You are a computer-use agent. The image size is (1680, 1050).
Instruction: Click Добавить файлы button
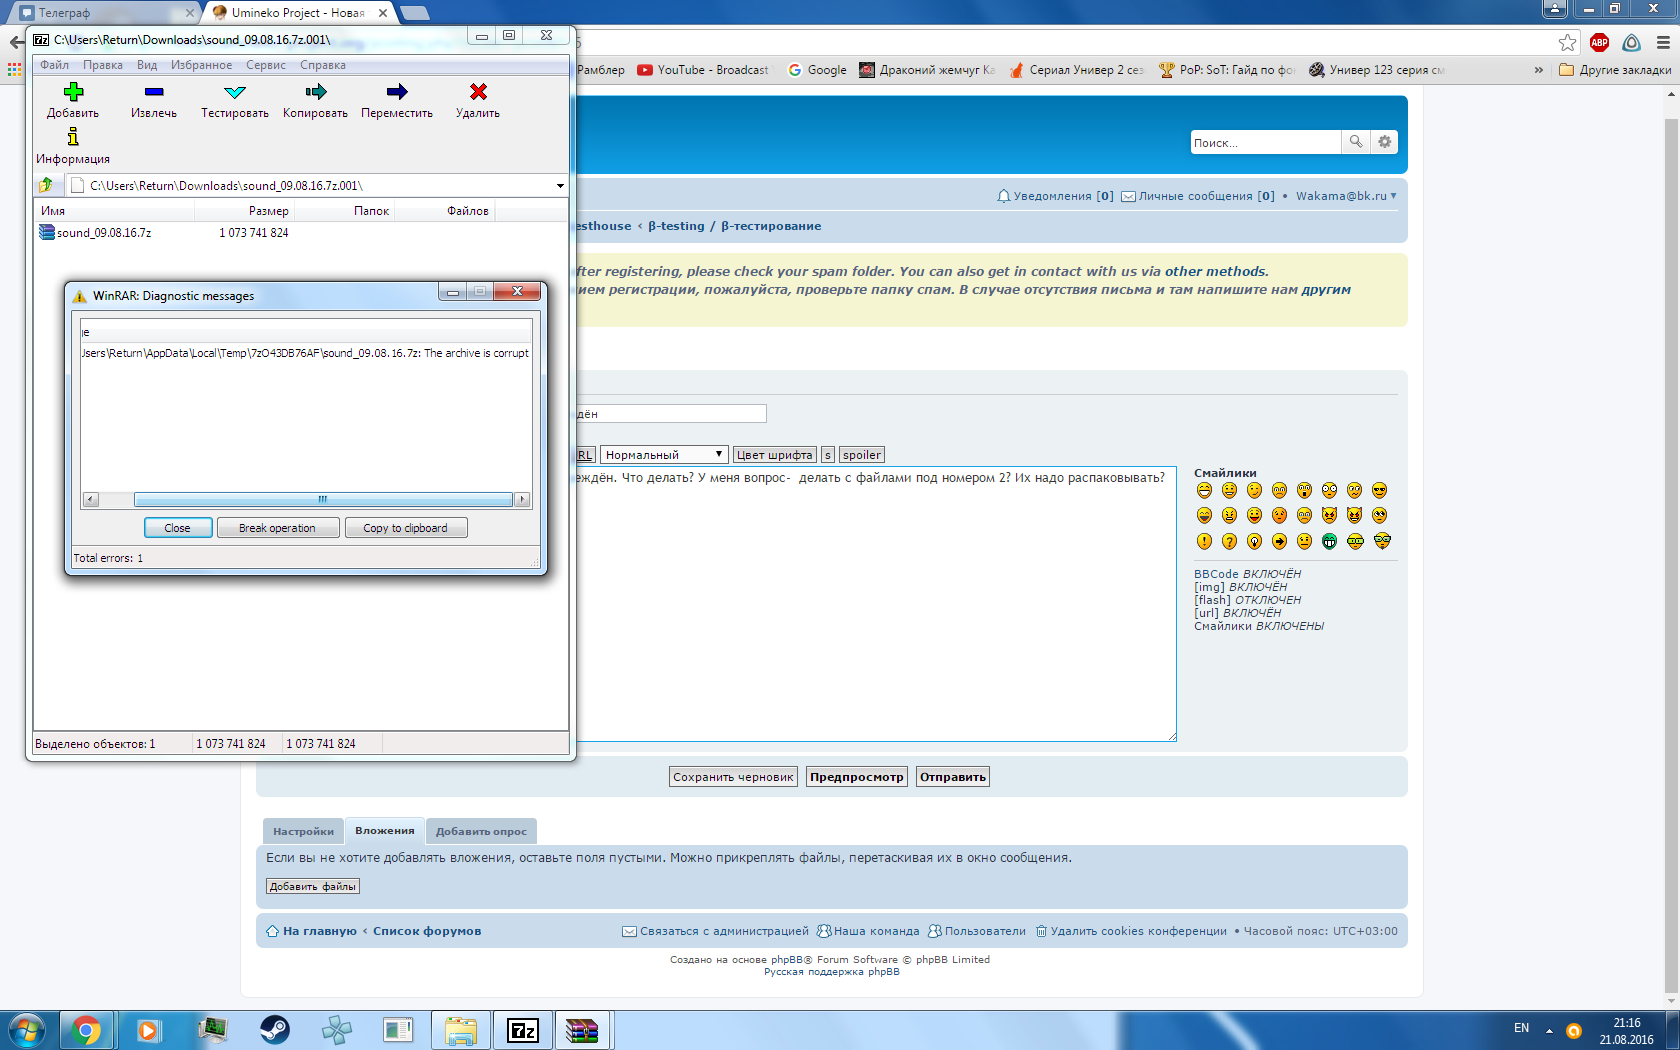[313, 886]
